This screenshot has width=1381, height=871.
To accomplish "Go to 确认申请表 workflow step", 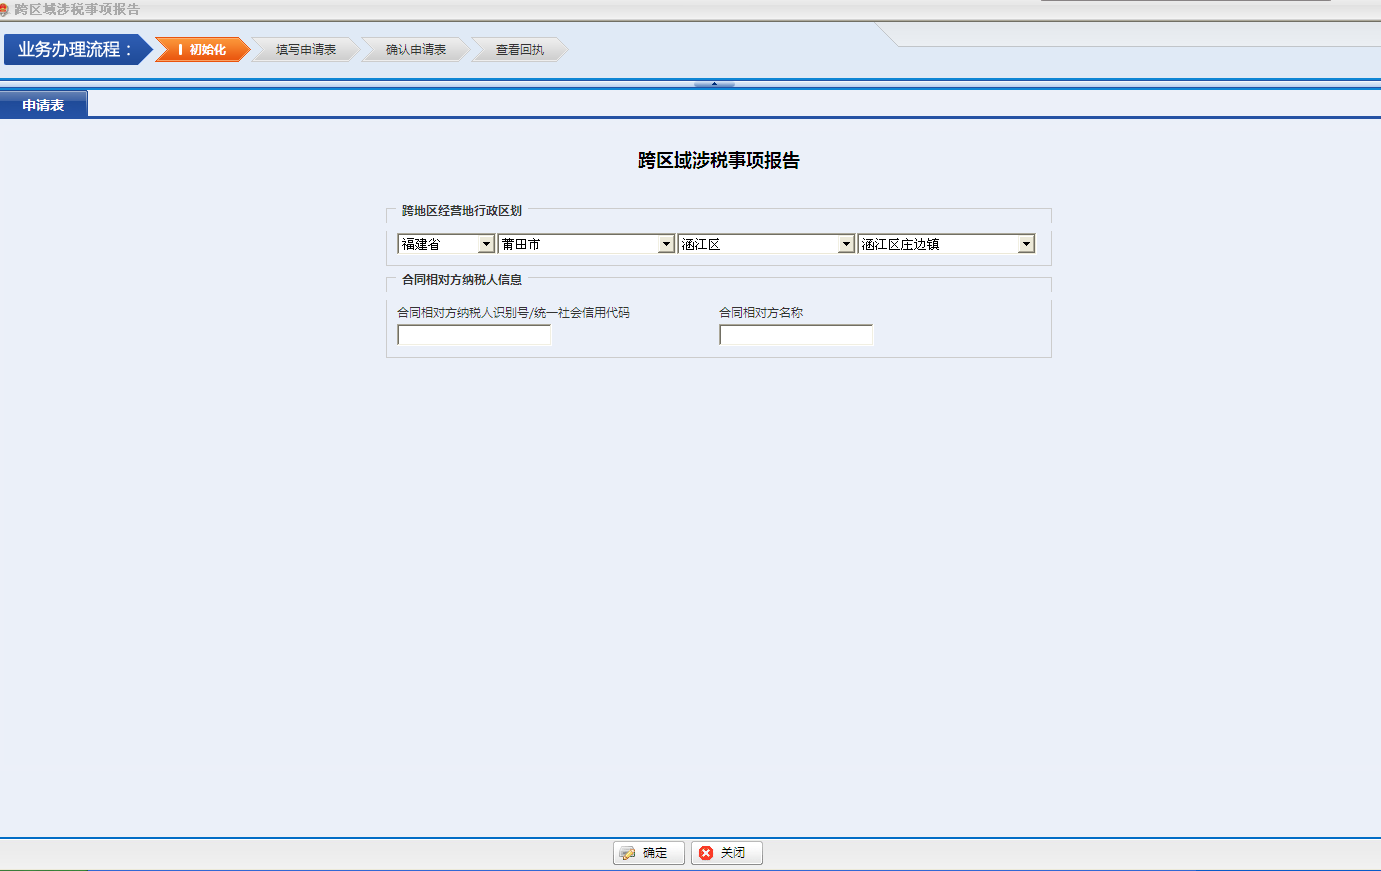I will tap(416, 49).
